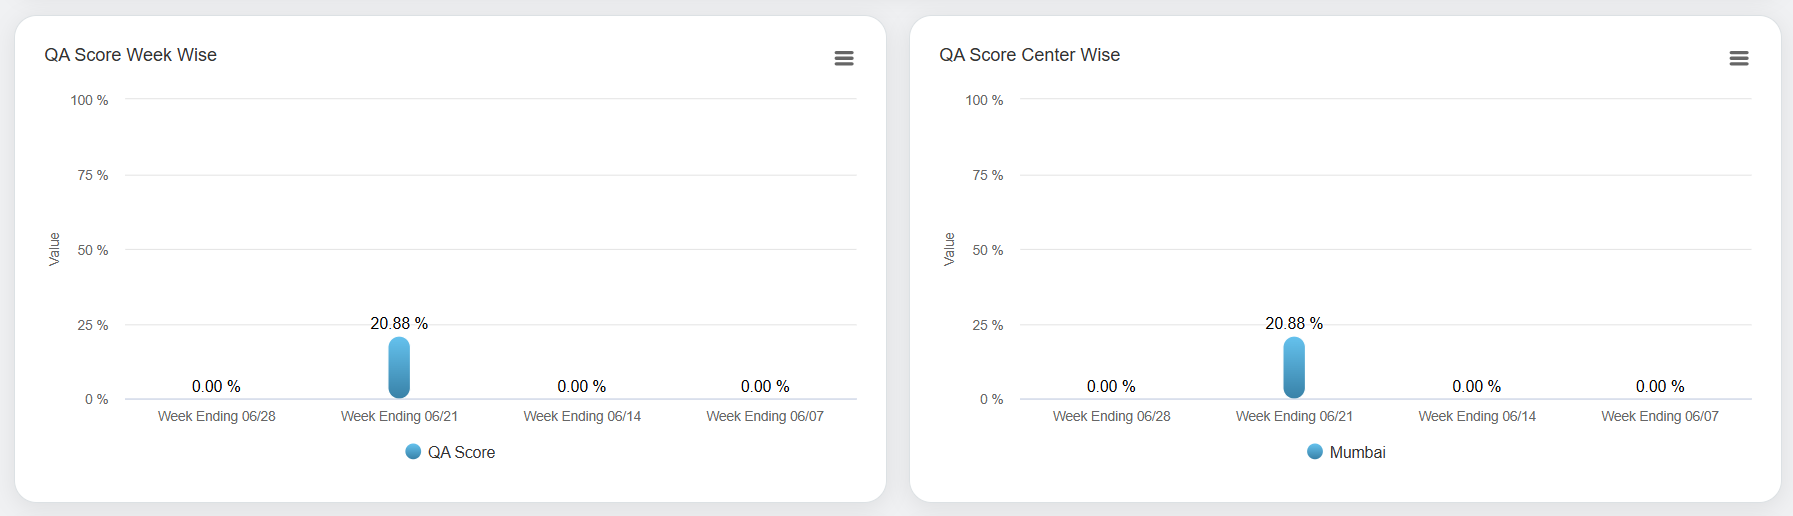
Task: Click Week Ending 06/21 label in Center Wise chart
Action: 1294,416
